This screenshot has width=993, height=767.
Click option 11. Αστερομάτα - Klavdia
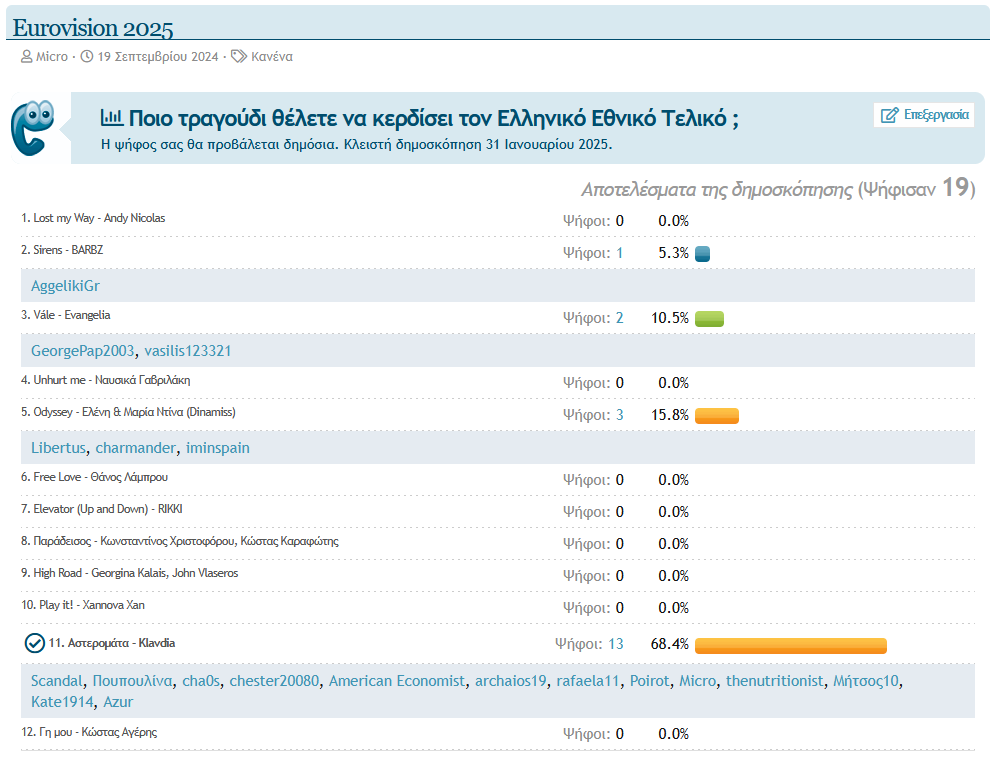click(x=112, y=643)
